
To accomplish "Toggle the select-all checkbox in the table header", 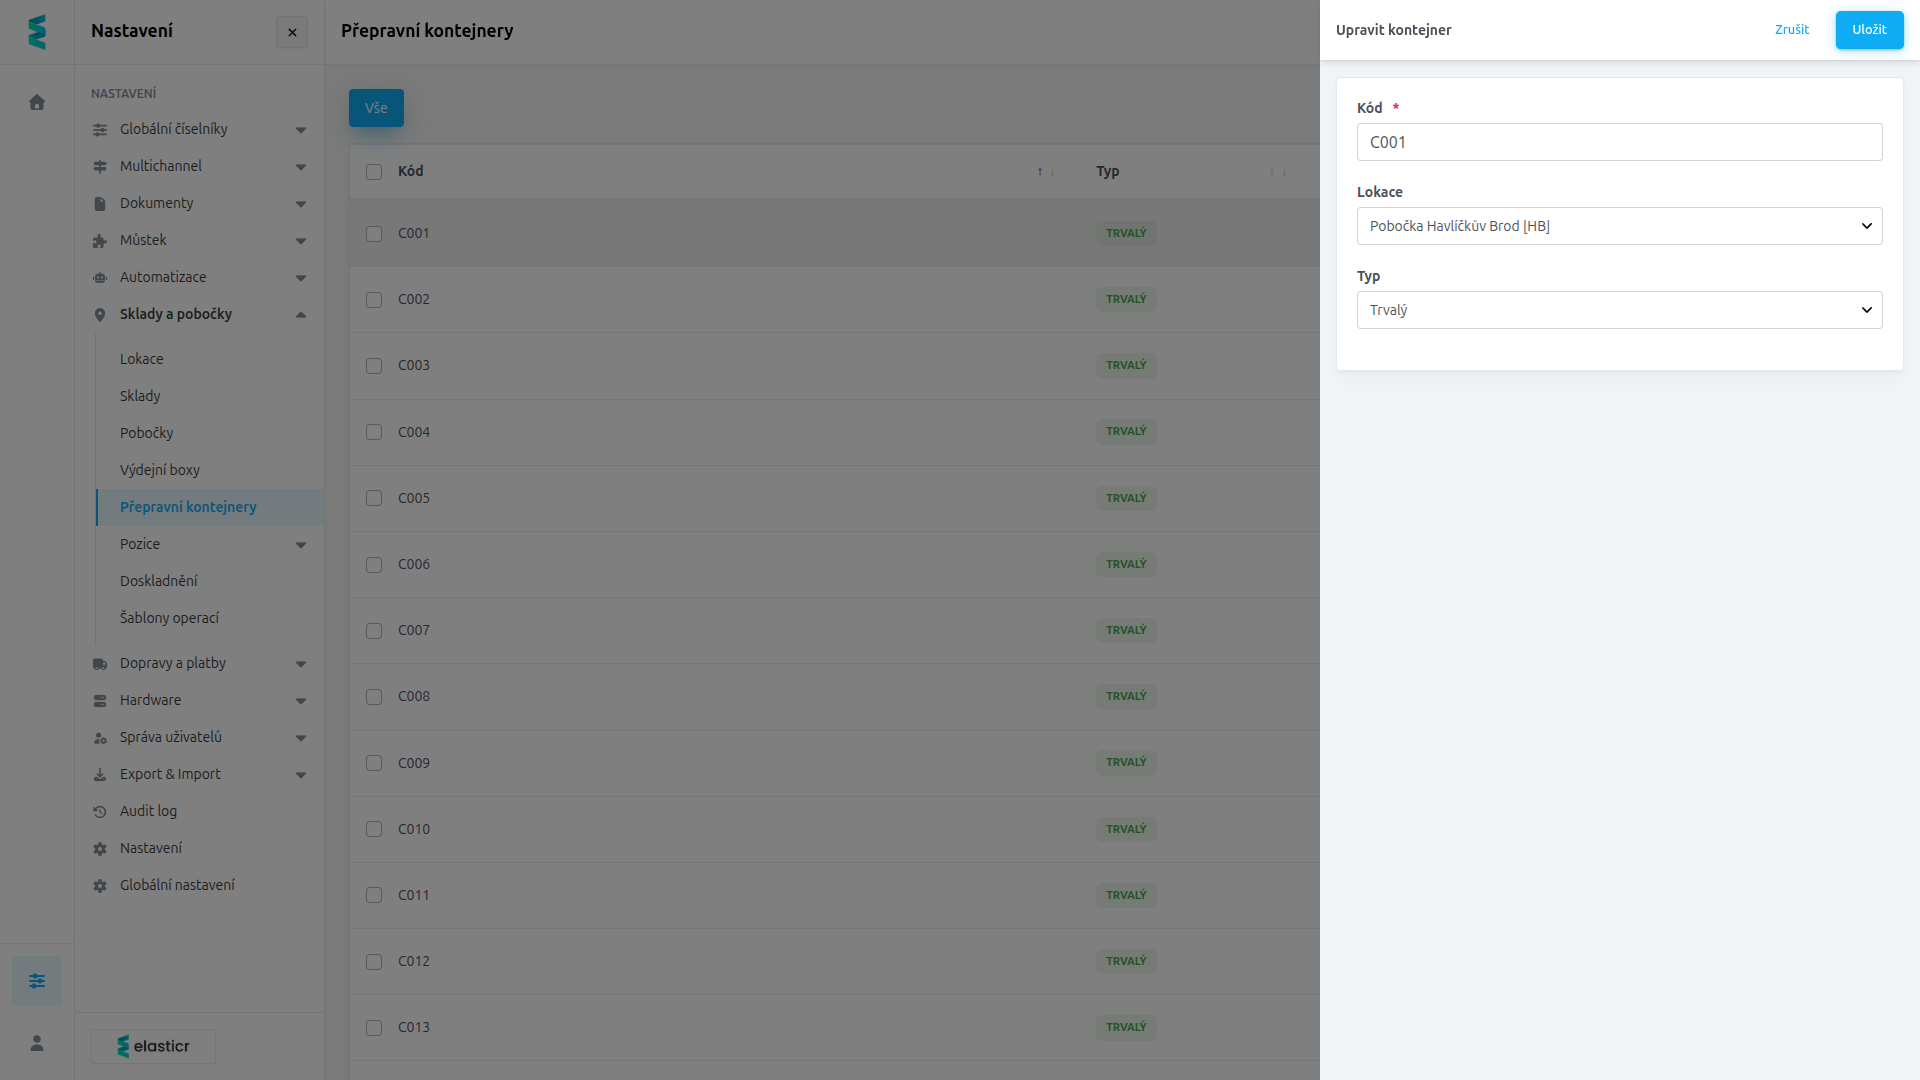I will tap(374, 172).
